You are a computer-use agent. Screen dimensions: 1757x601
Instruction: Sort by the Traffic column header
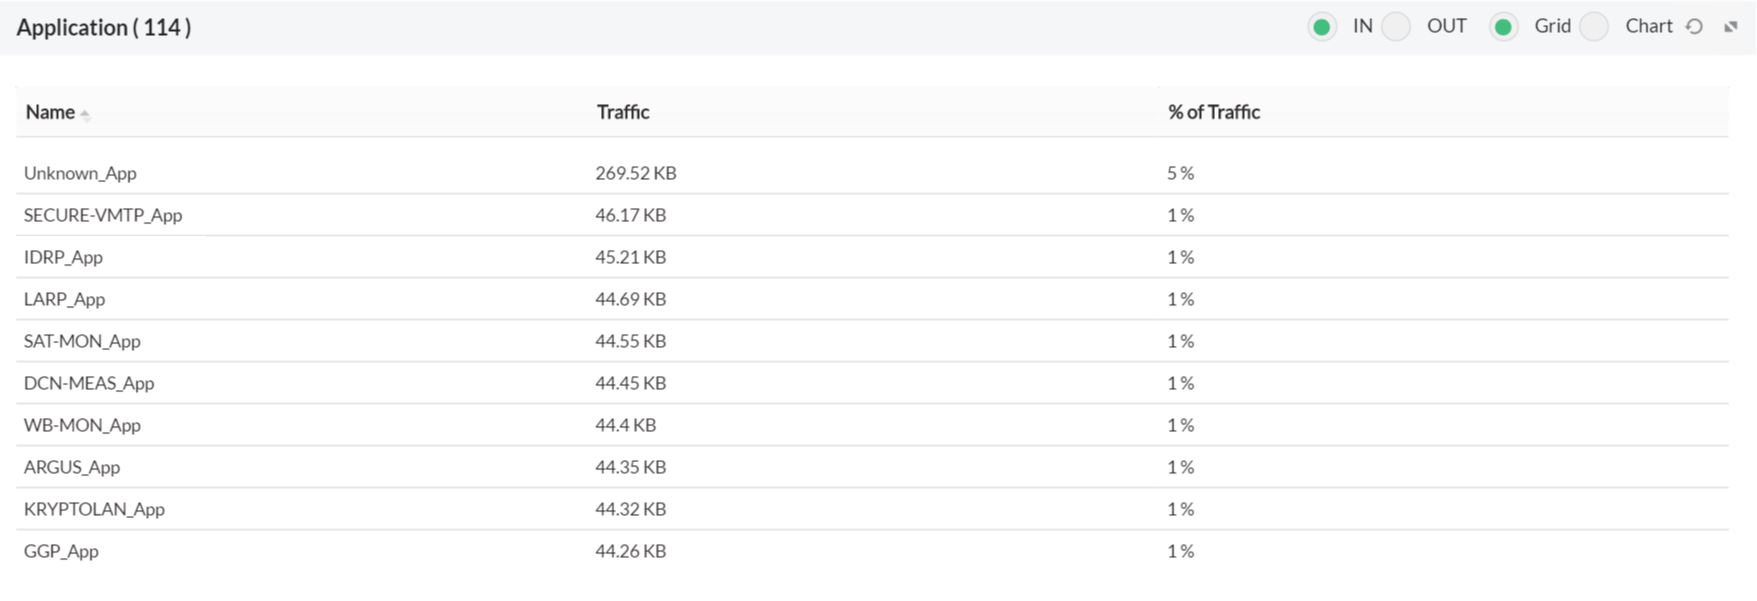[623, 112]
